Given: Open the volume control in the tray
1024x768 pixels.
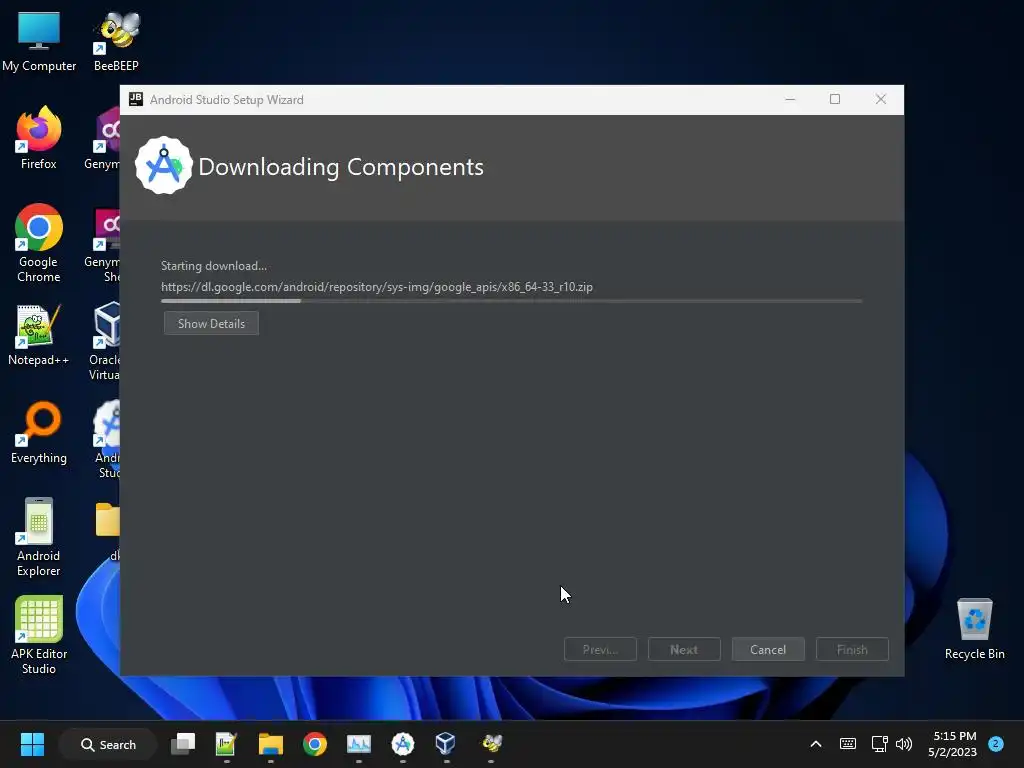Looking at the screenshot, I should click(904, 744).
